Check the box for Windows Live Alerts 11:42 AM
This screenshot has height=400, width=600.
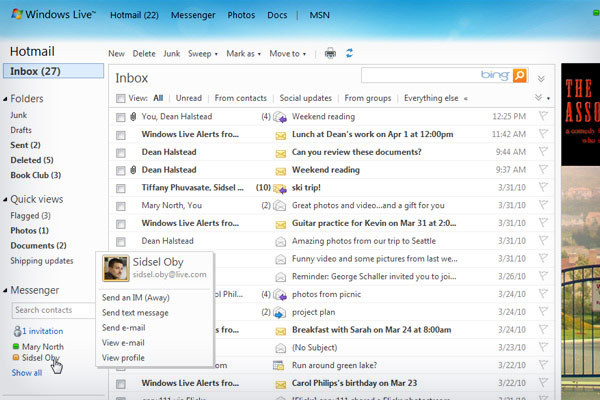(x=121, y=134)
